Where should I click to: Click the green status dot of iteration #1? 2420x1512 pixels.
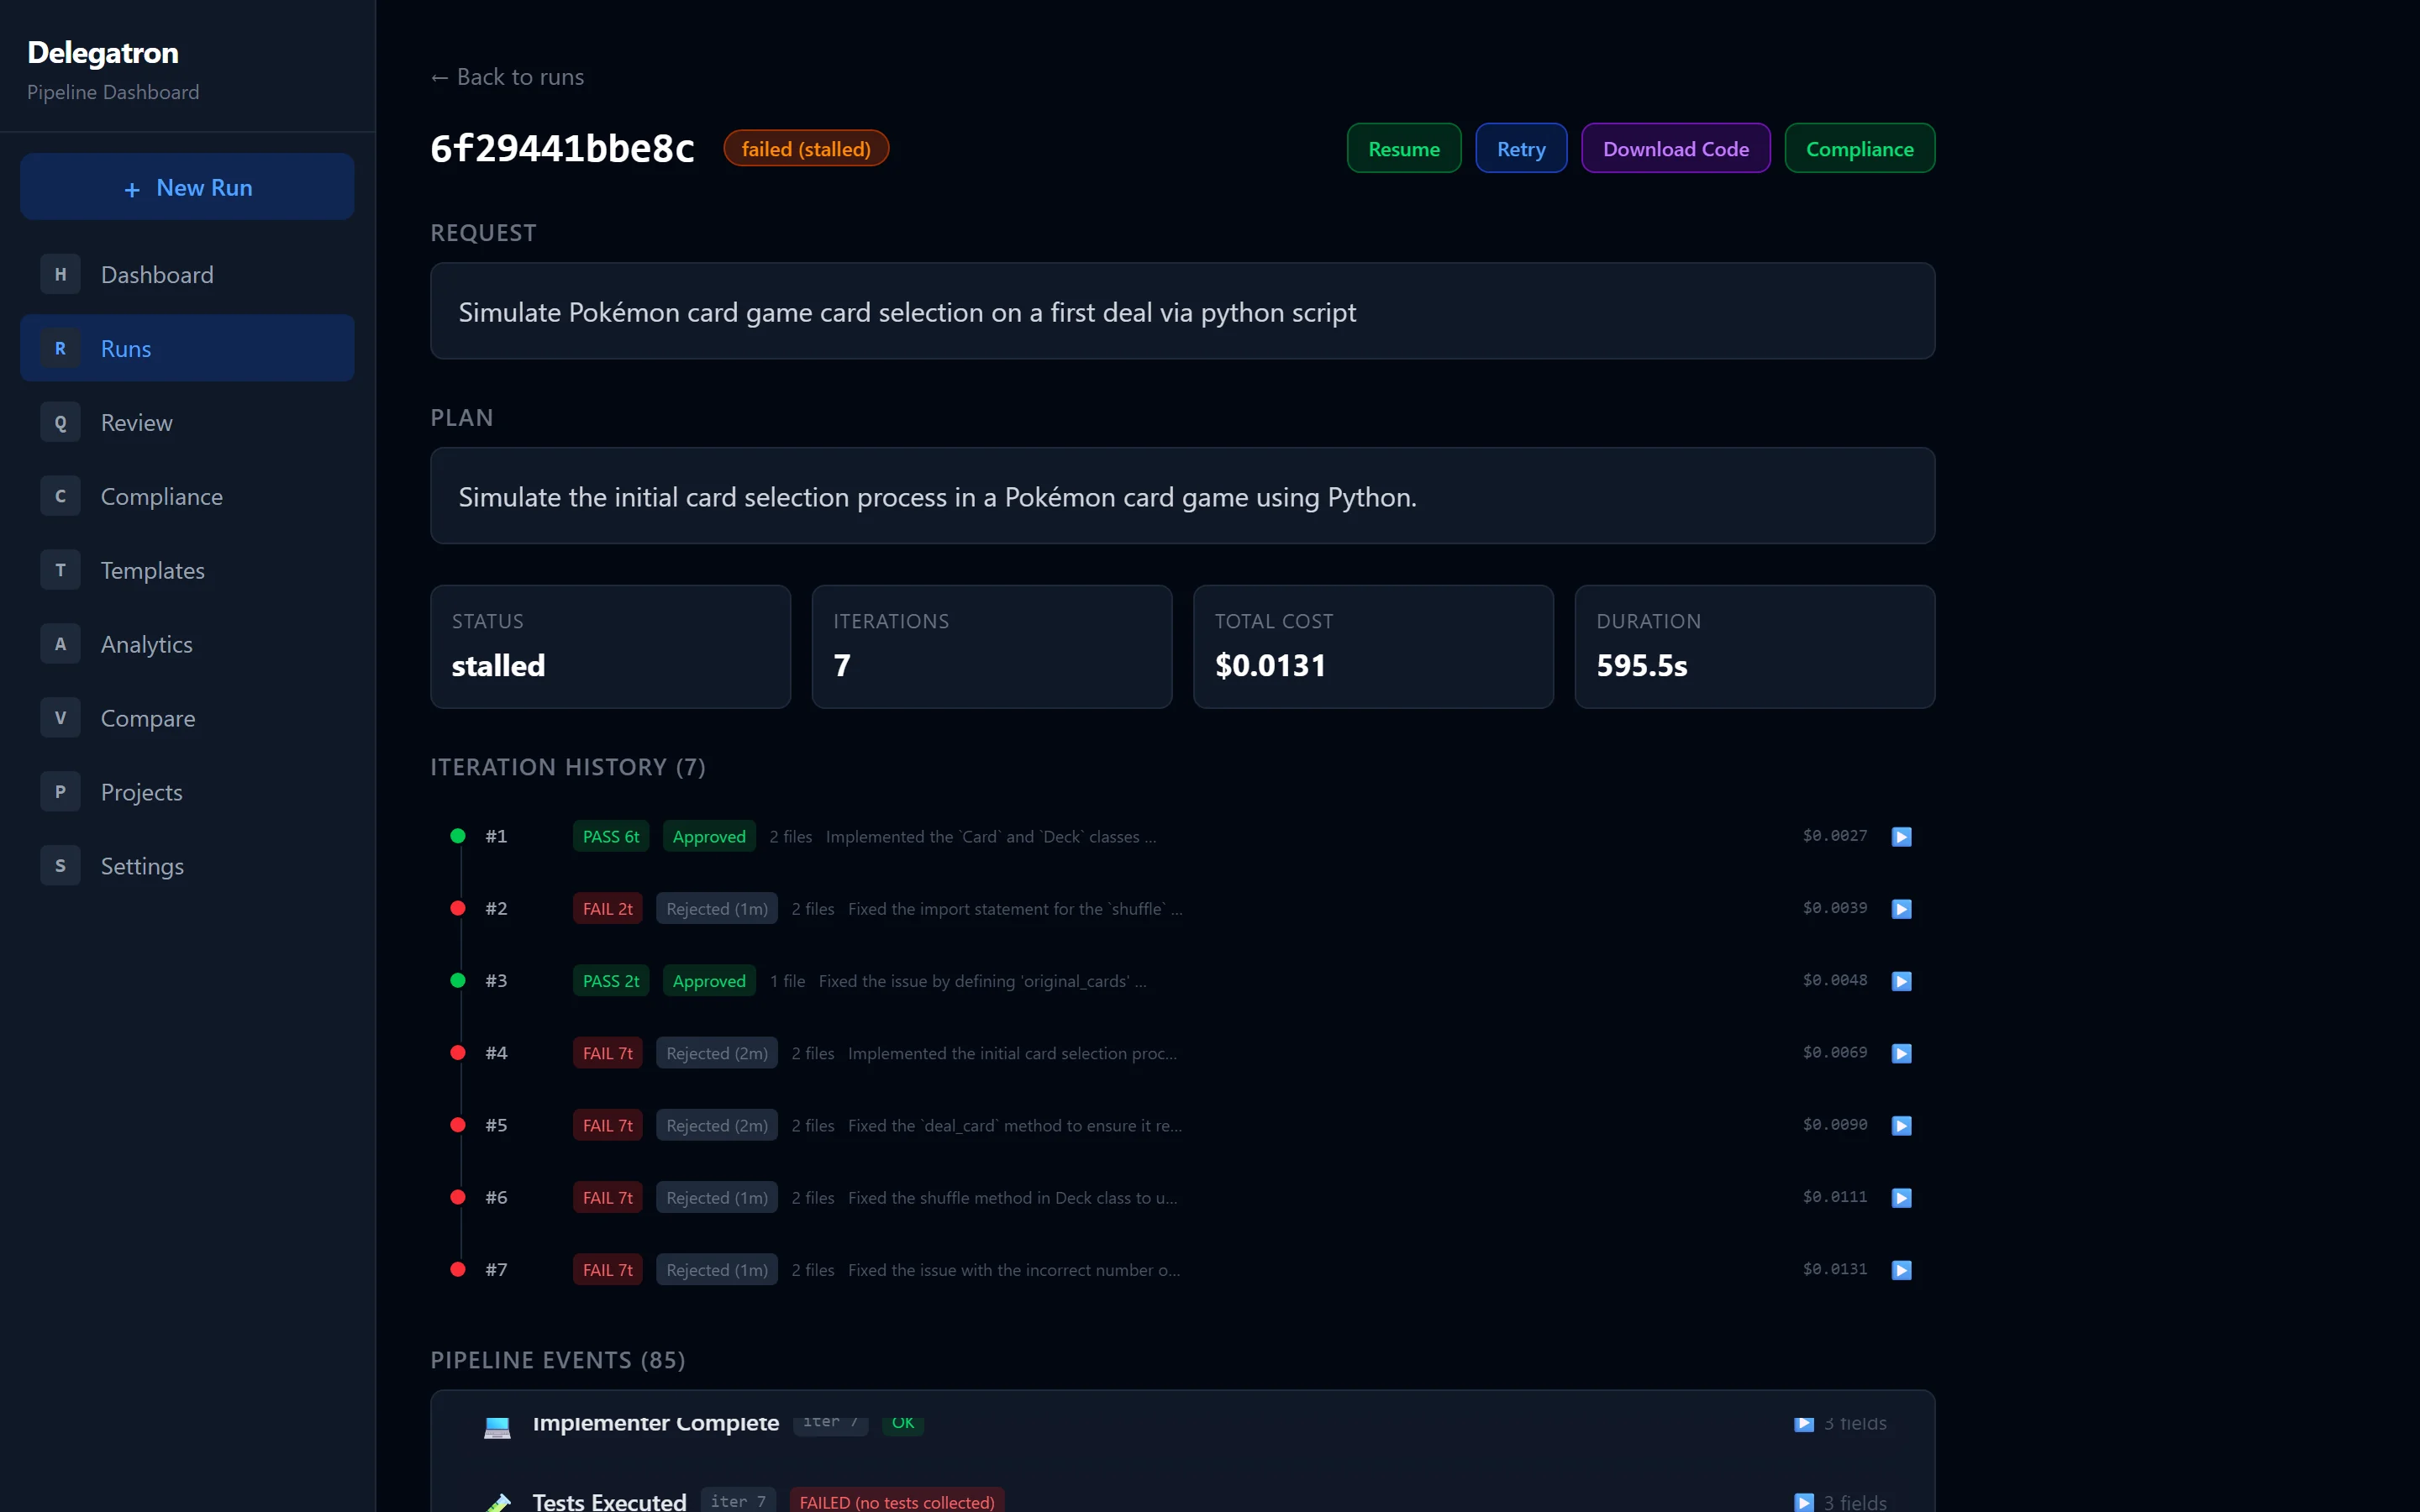(x=458, y=836)
